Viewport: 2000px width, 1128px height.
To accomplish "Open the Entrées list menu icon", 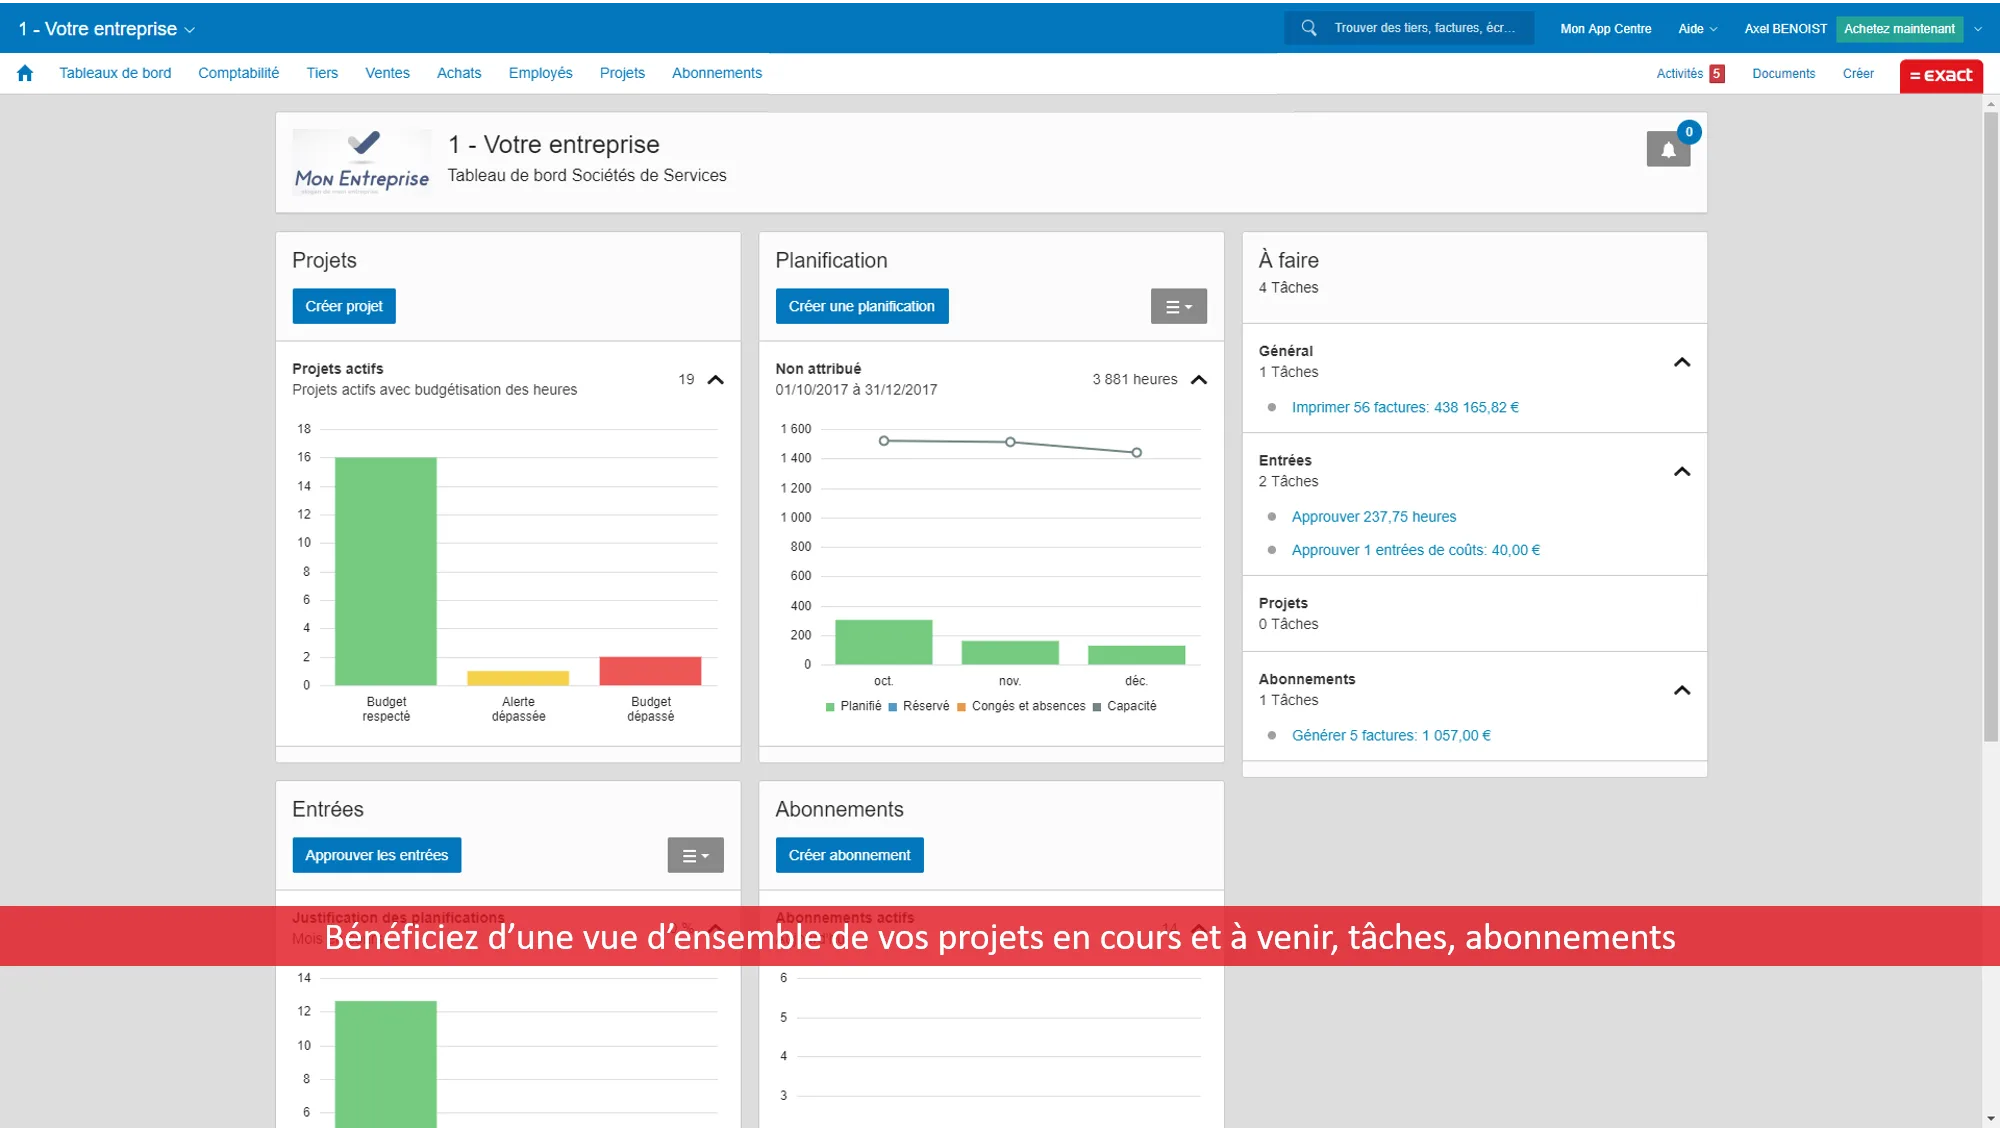I will coord(695,855).
